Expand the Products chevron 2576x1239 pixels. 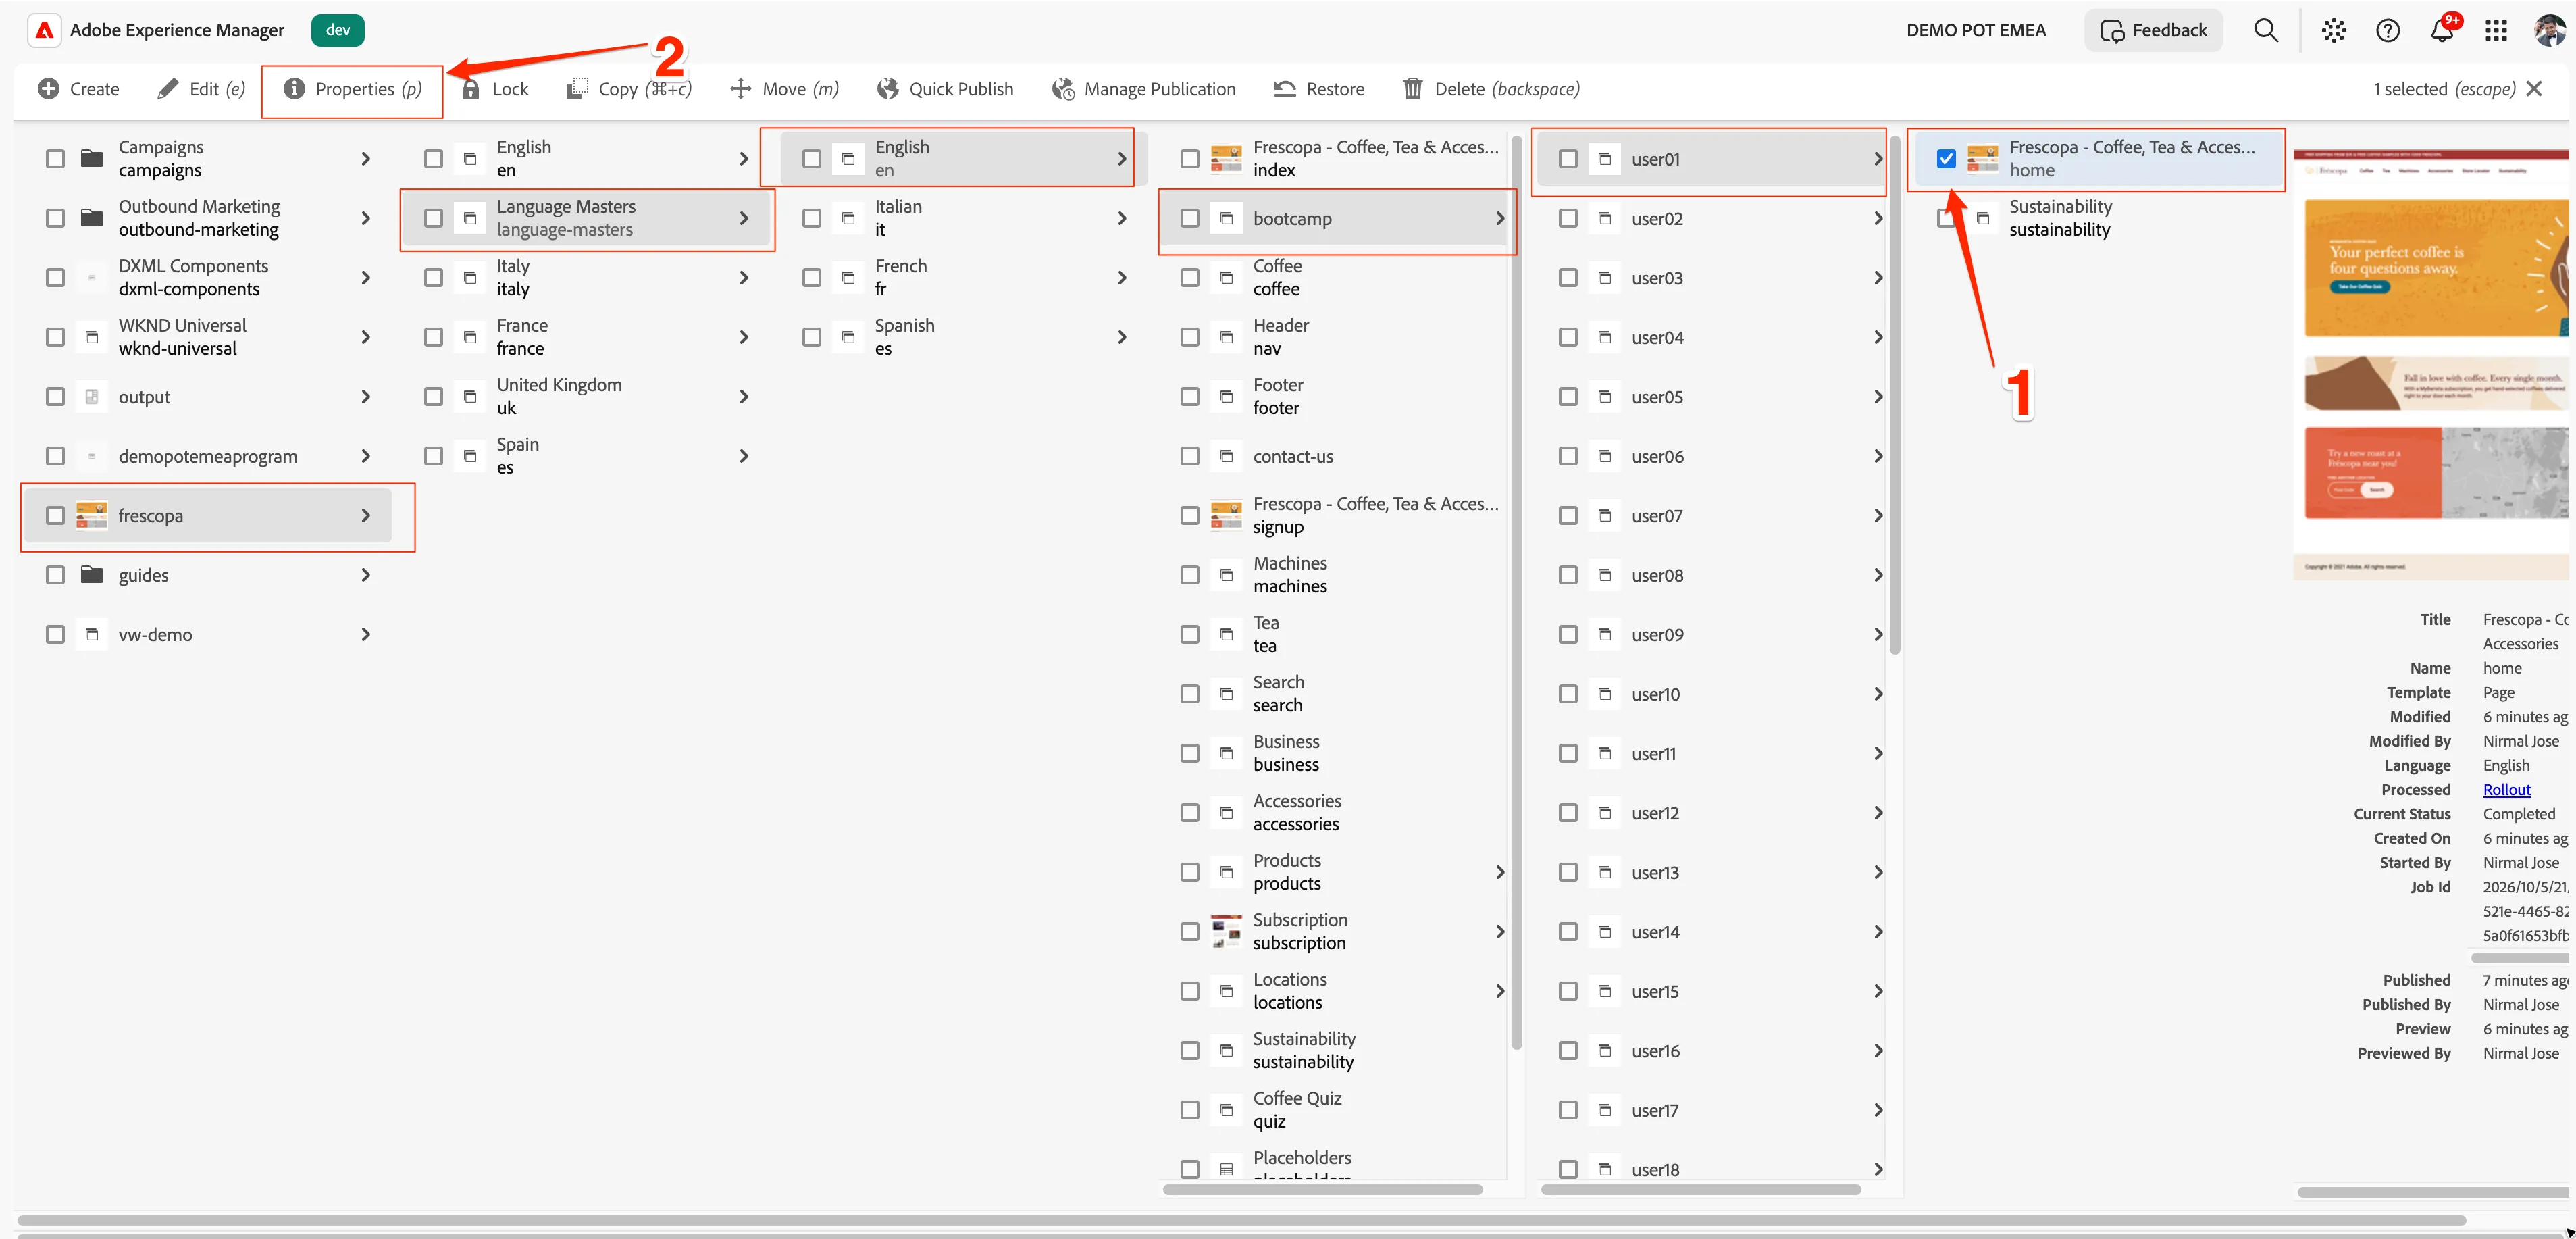click(1499, 872)
